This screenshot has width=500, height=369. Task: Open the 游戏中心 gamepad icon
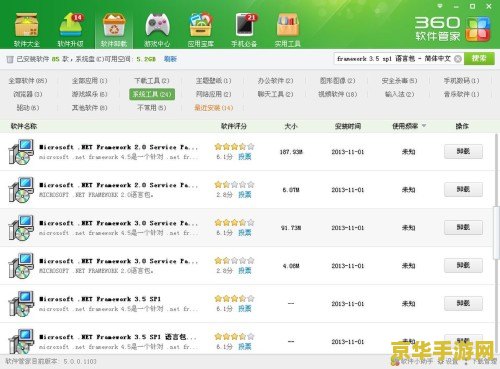(157, 29)
